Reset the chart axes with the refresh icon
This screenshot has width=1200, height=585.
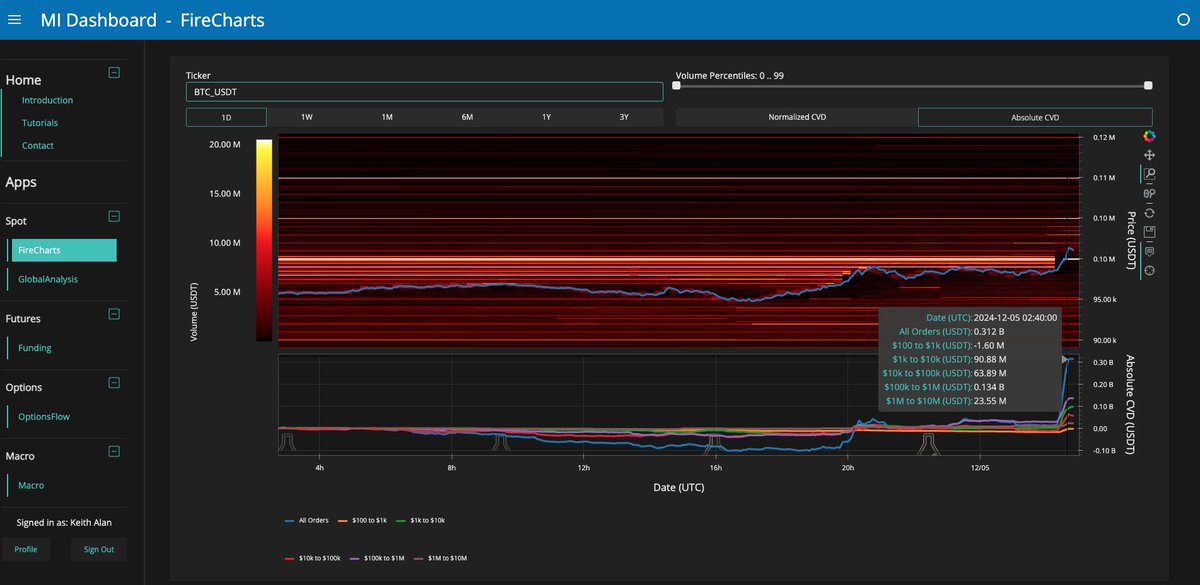tap(1149, 212)
